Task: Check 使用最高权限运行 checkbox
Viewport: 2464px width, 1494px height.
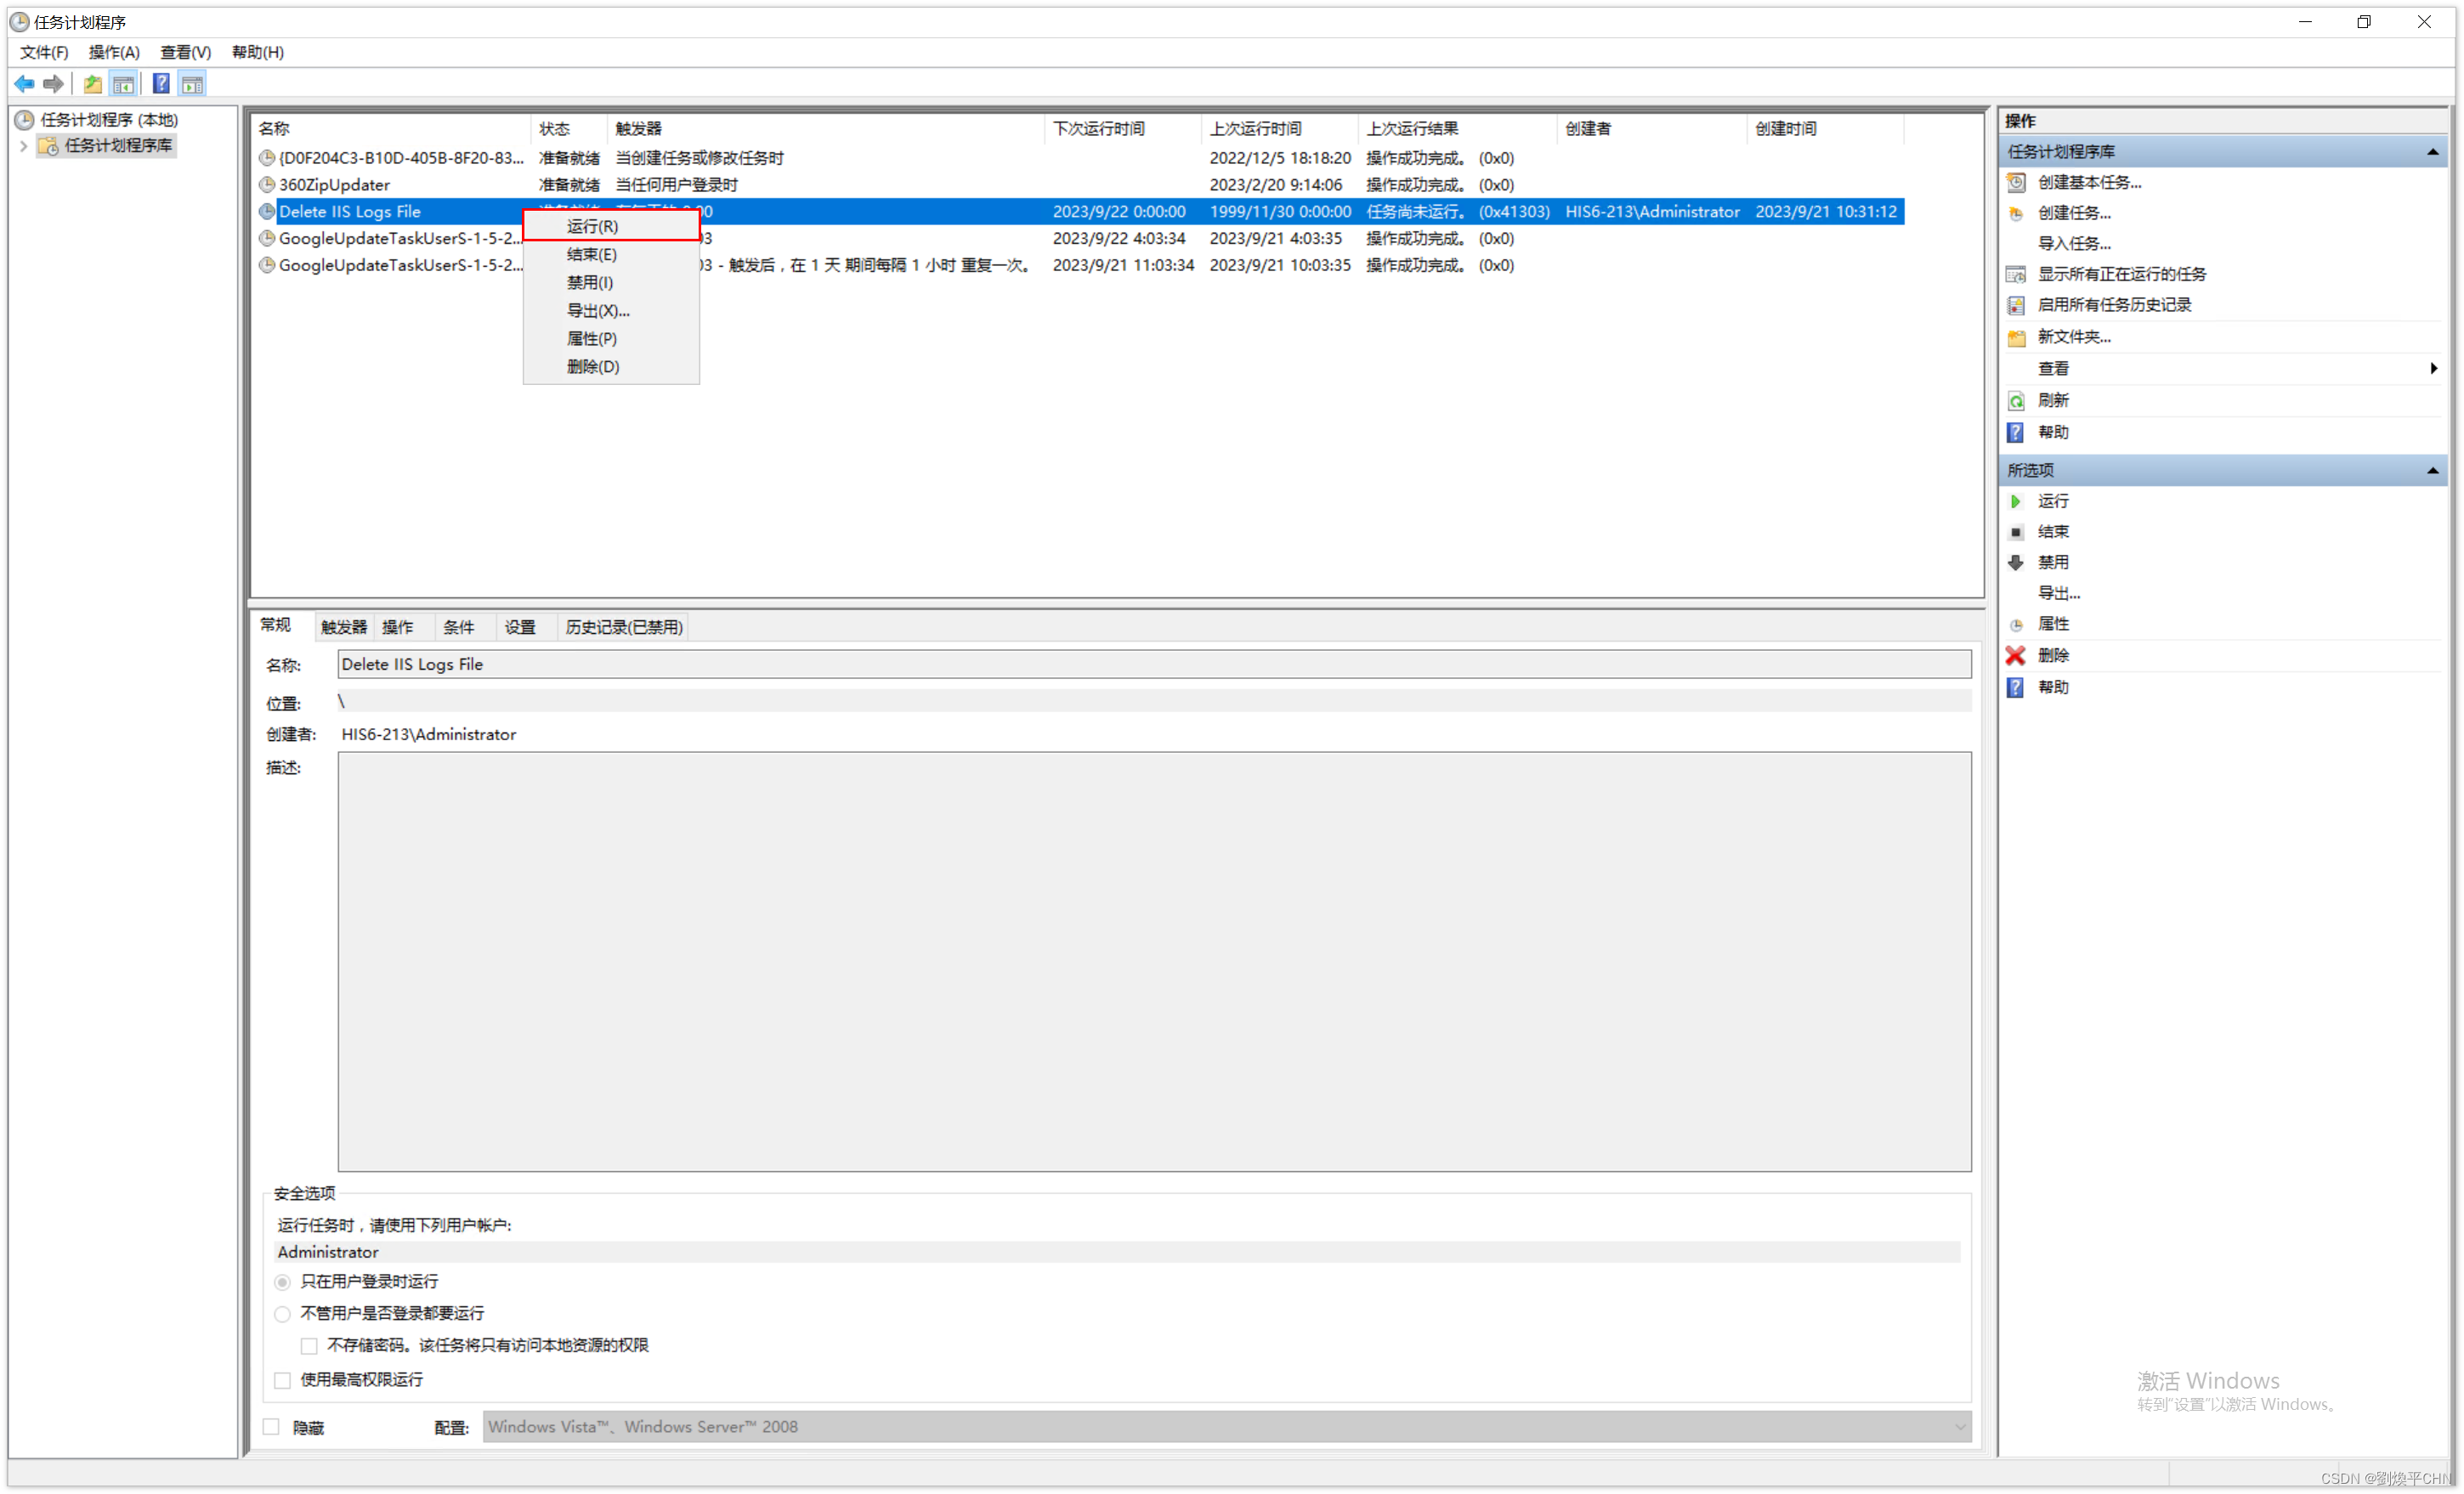Action: tap(282, 1381)
